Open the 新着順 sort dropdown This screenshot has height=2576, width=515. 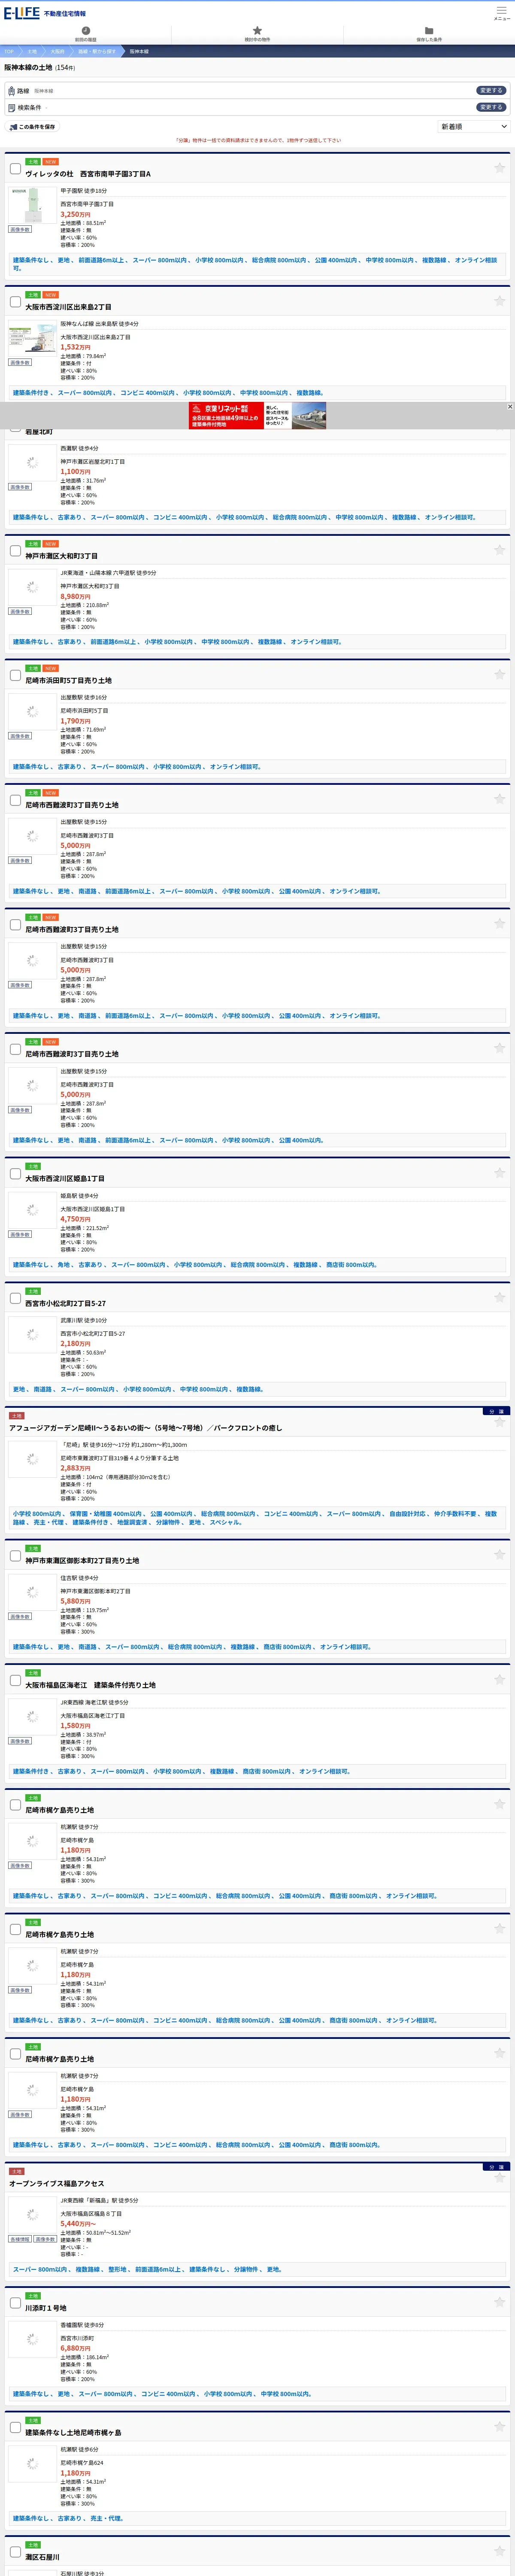(474, 127)
